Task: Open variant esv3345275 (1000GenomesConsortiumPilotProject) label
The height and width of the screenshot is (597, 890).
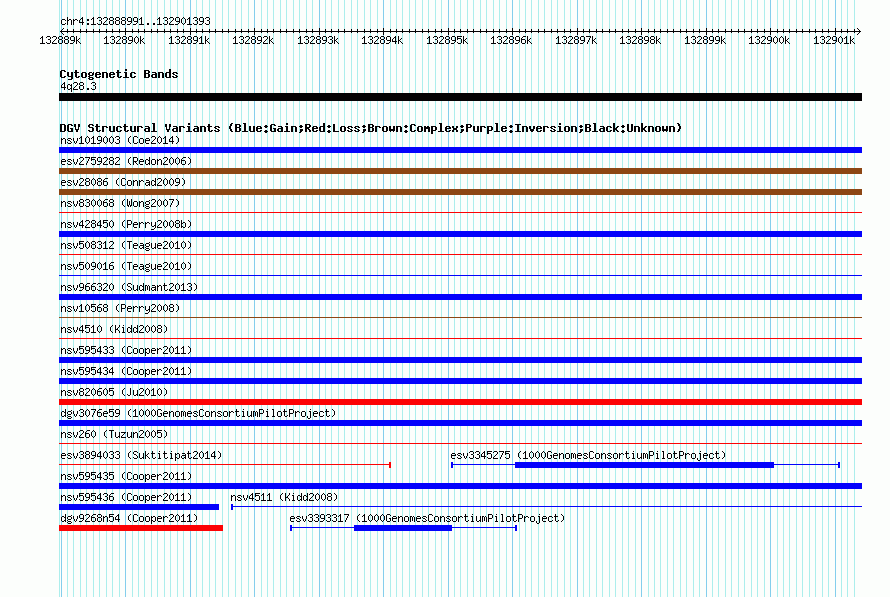Action: pyautogui.click(x=588, y=455)
